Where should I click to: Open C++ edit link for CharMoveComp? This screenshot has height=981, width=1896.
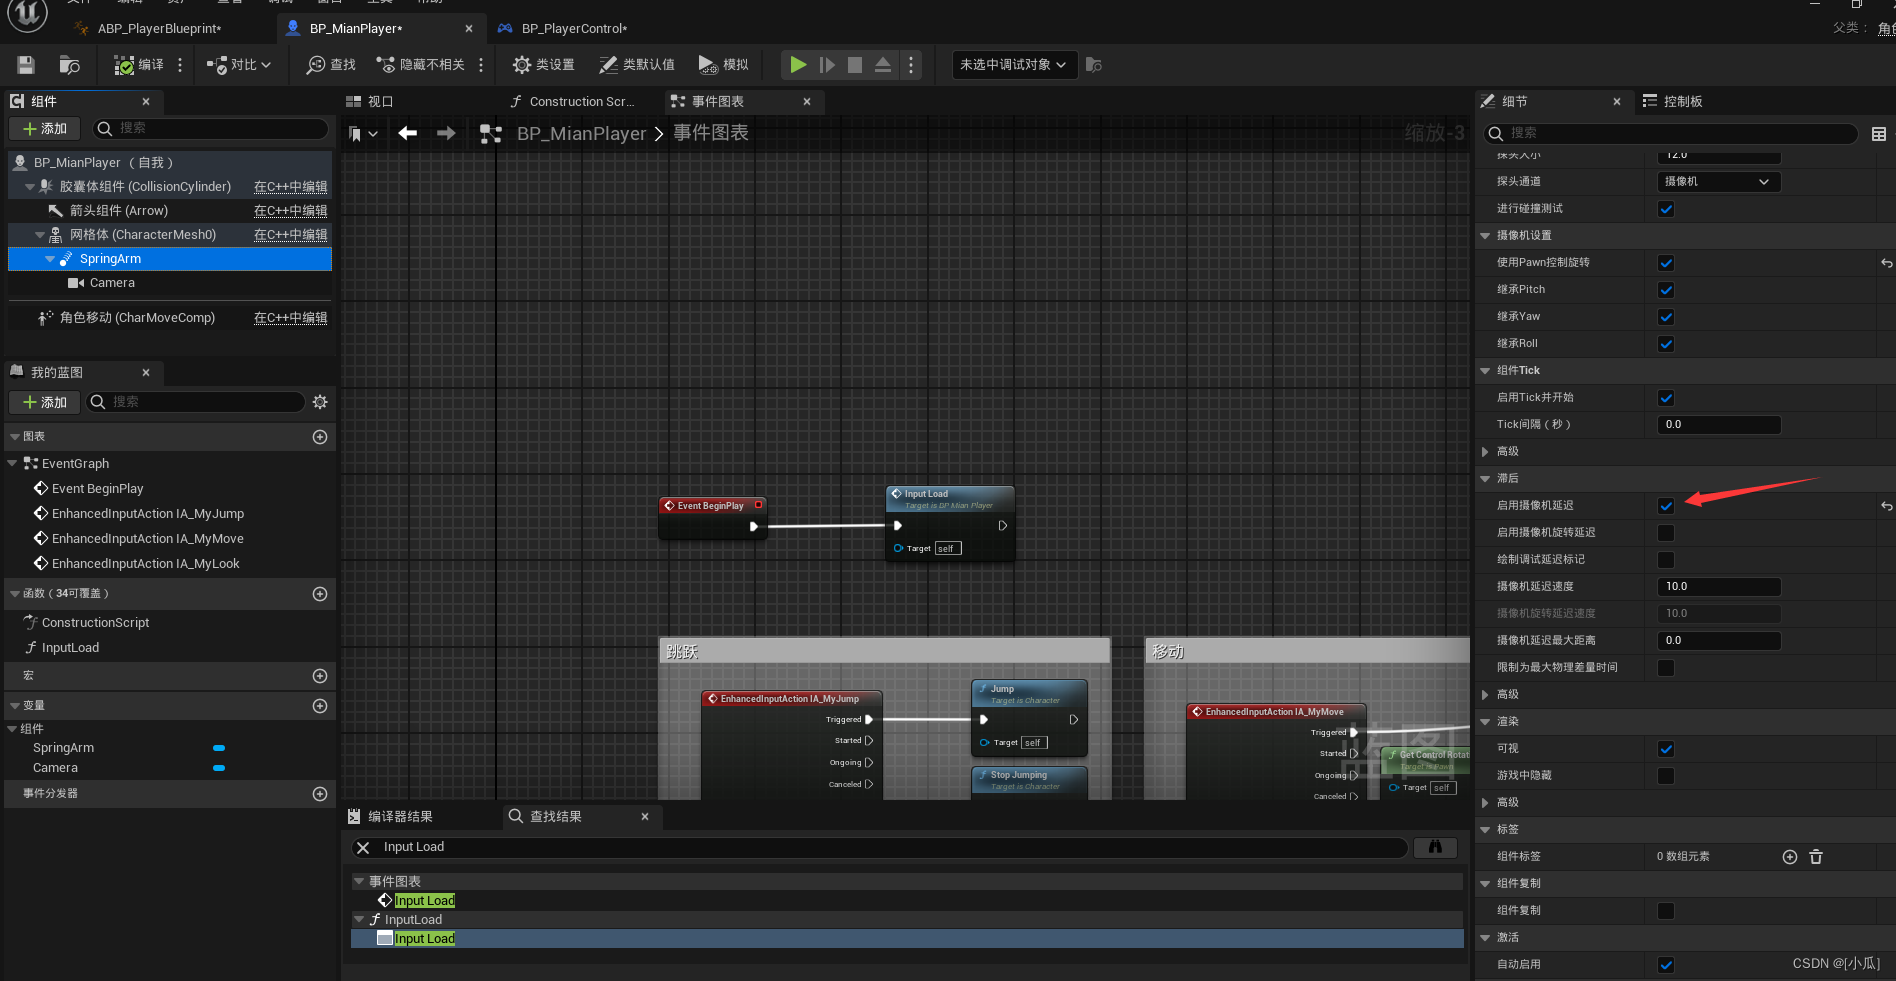[290, 318]
